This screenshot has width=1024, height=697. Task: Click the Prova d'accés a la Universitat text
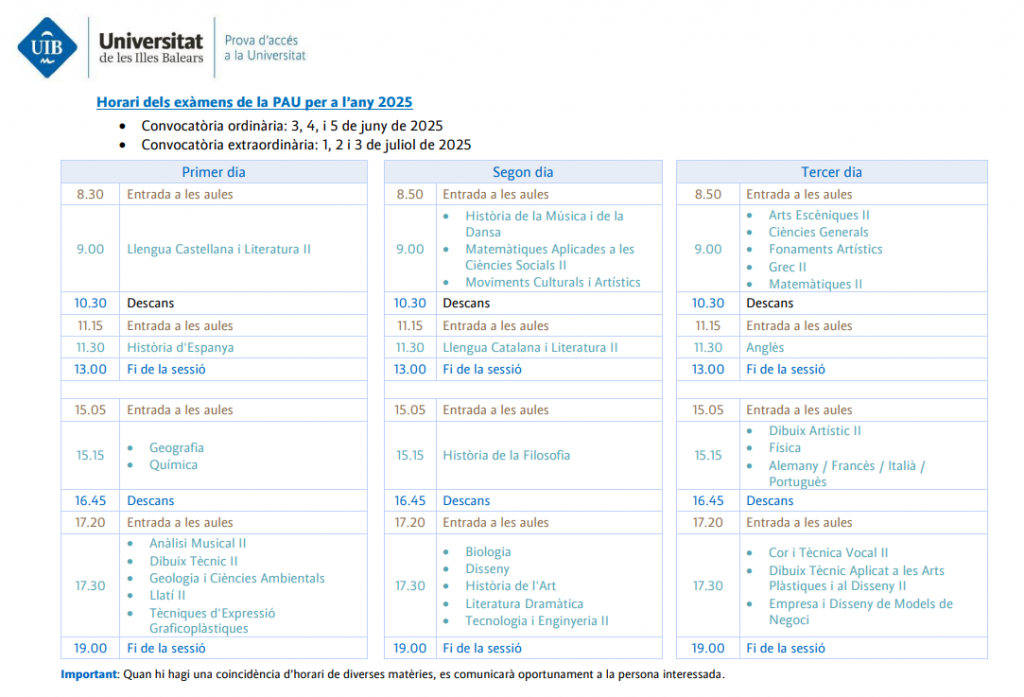(264, 48)
